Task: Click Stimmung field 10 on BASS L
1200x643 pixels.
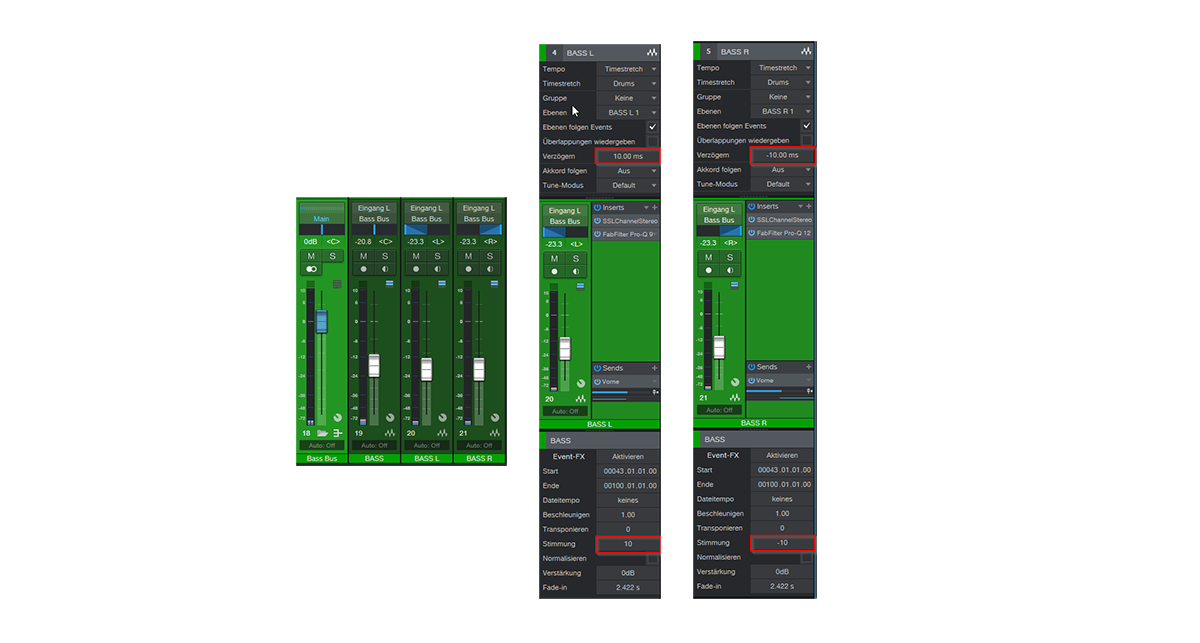Action: point(628,544)
